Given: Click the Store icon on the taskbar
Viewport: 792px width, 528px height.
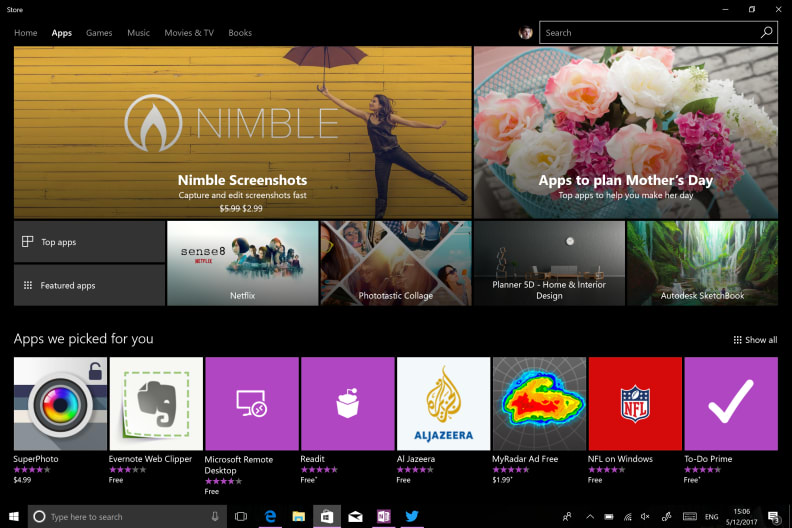Looking at the screenshot, I should pos(327,516).
